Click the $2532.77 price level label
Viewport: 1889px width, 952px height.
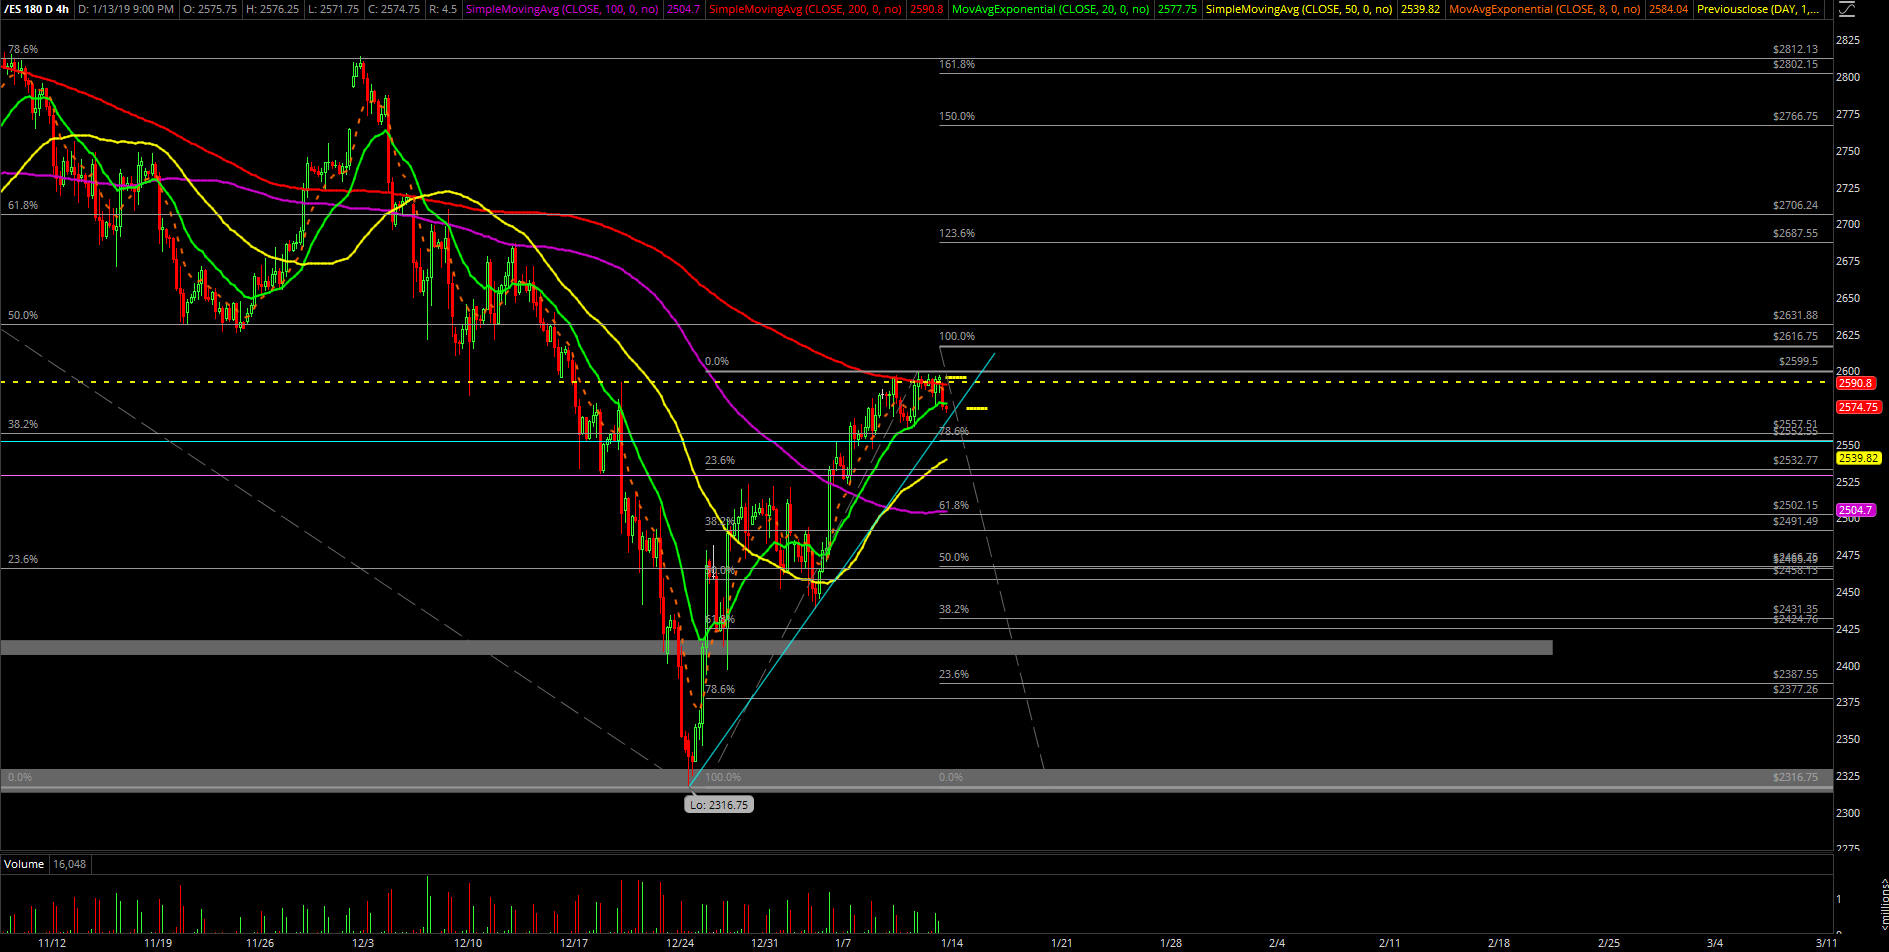point(1795,460)
